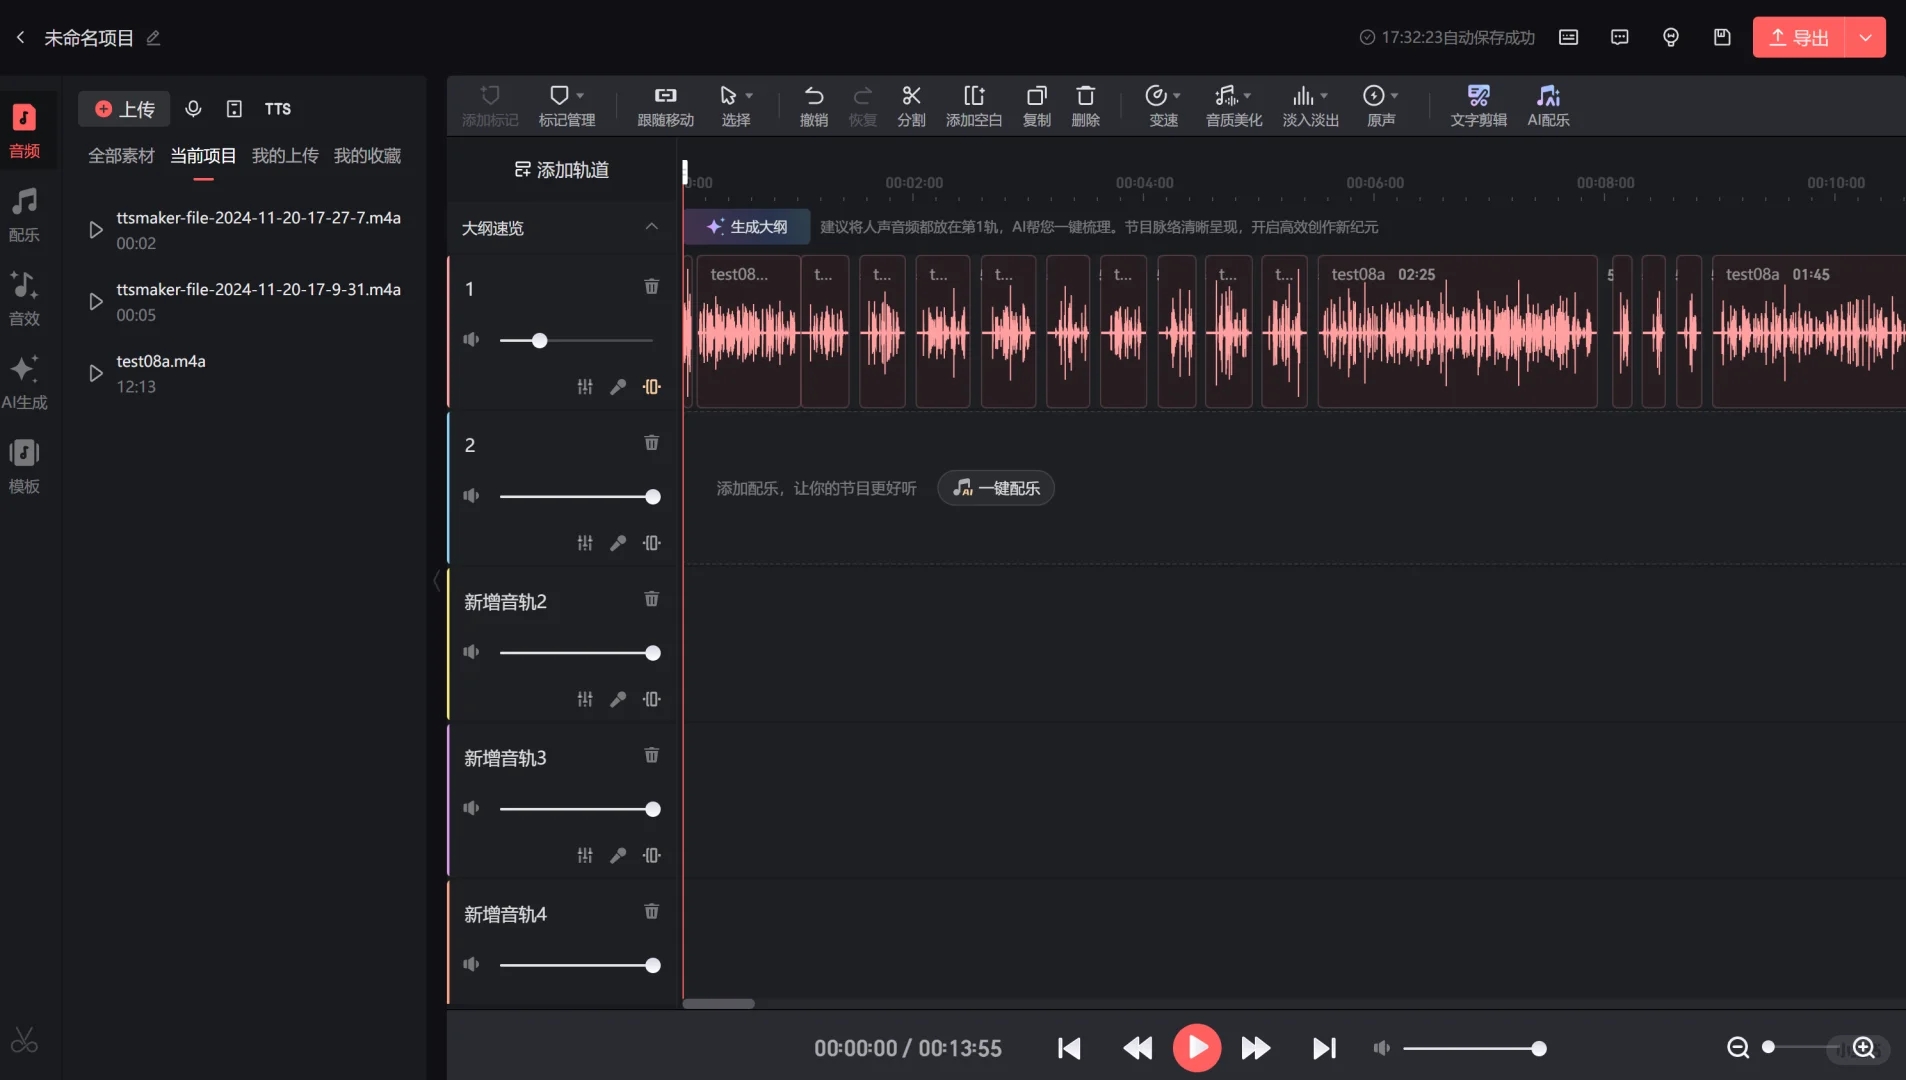The image size is (1906, 1080).
Task: Click the 上传 upload button
Action: 125,108
